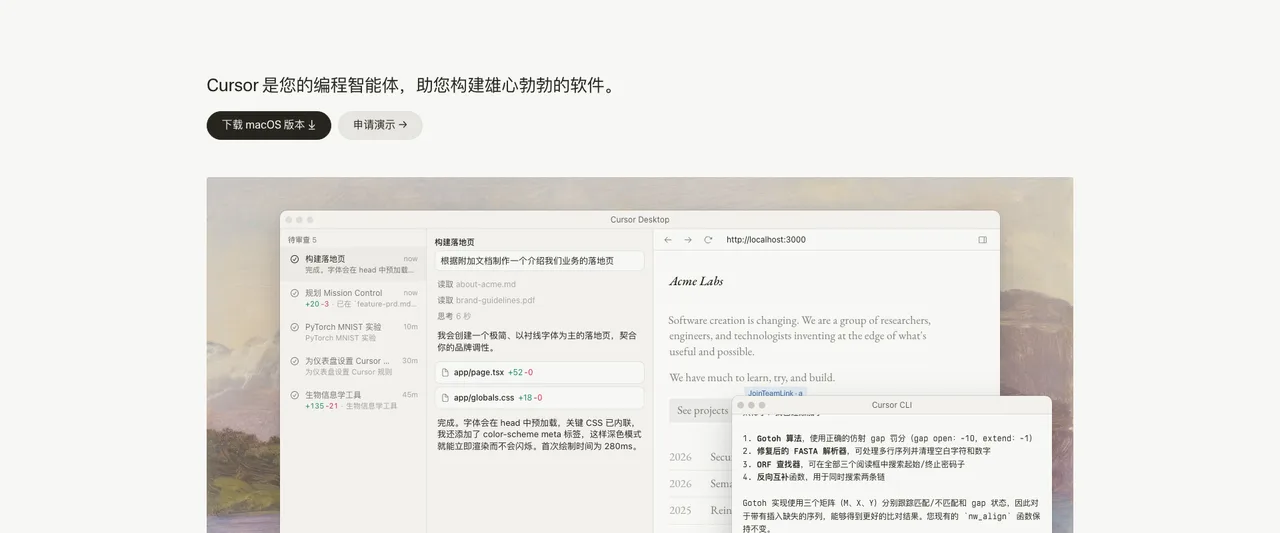The width and height of the screenshot is (1280, 533).
Task: Open the app/page.tsx changed file card
Action: point(539,372)
